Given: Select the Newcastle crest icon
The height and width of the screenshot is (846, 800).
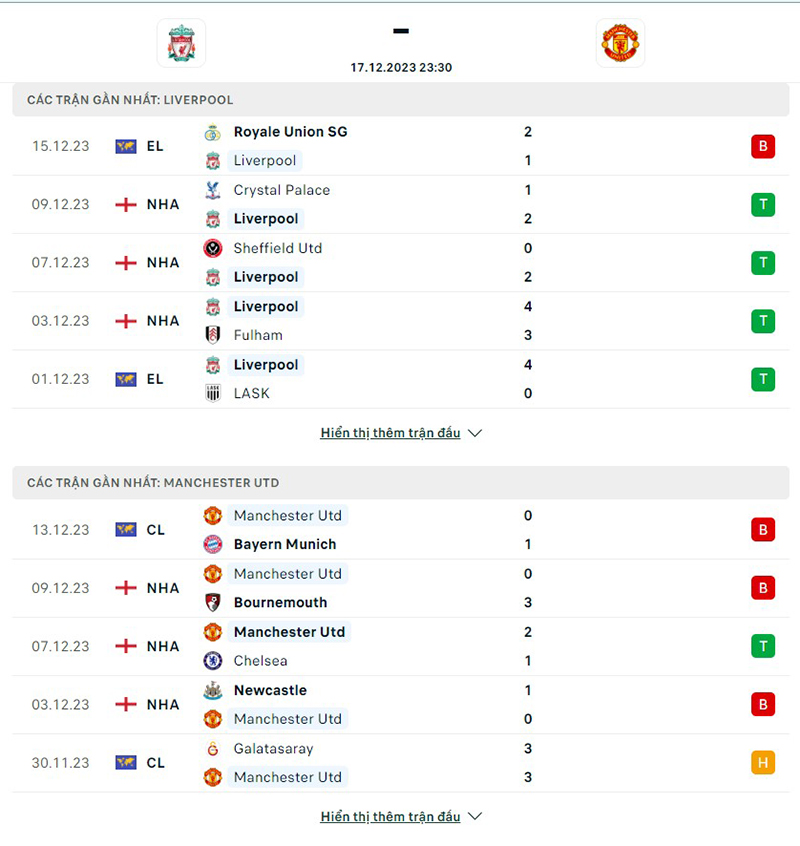Looking at the screenshot, I should click(212, 690).
